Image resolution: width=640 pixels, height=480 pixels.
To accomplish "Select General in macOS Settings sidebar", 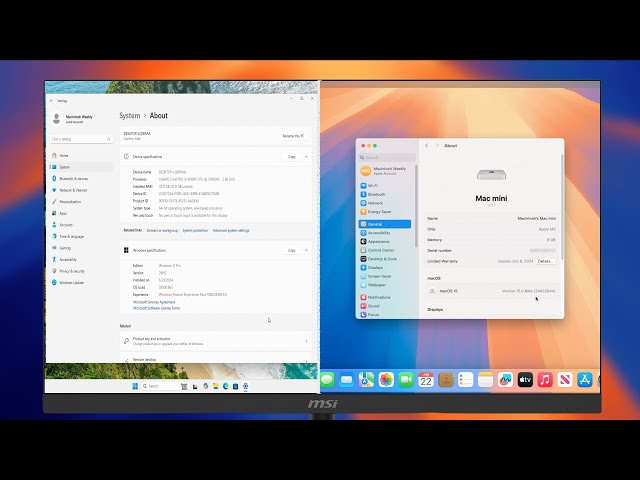I will [x=385, y=224].
